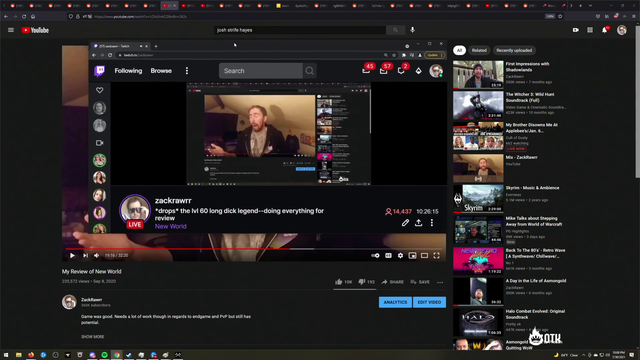Start YouTube voice search microphone

click(x=412, y=30)
